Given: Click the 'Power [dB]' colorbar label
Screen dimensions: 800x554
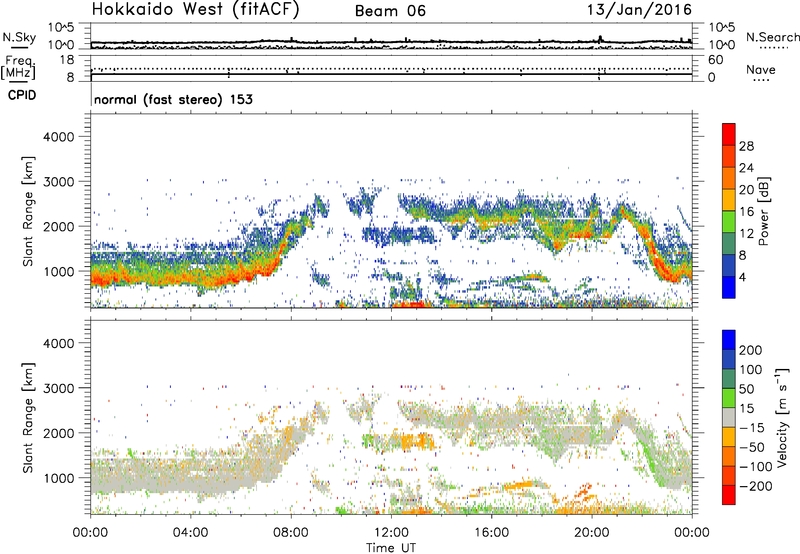Looking at the screenshot, I should pos(764,211).
